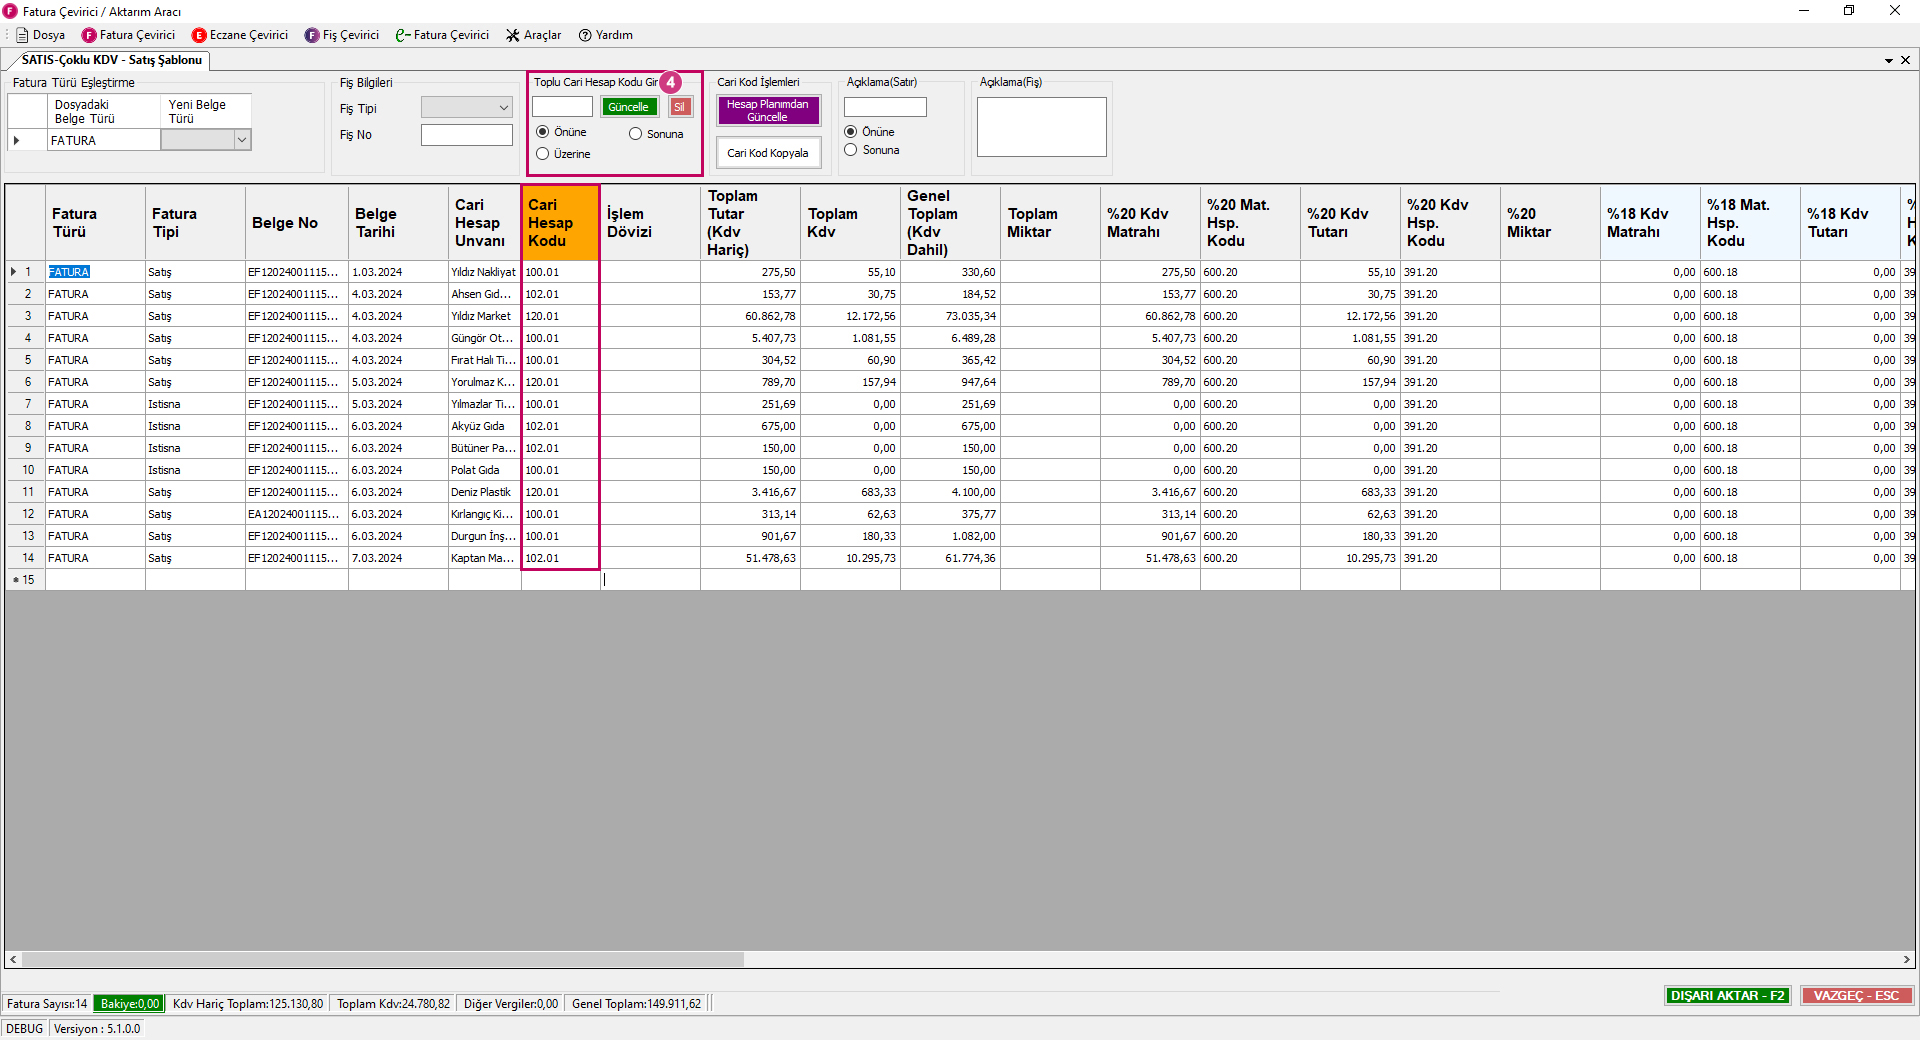Click the %20 Kdv Matrahı column header
This screenshot has width=1920, height=1040.
pos(1150,223)
